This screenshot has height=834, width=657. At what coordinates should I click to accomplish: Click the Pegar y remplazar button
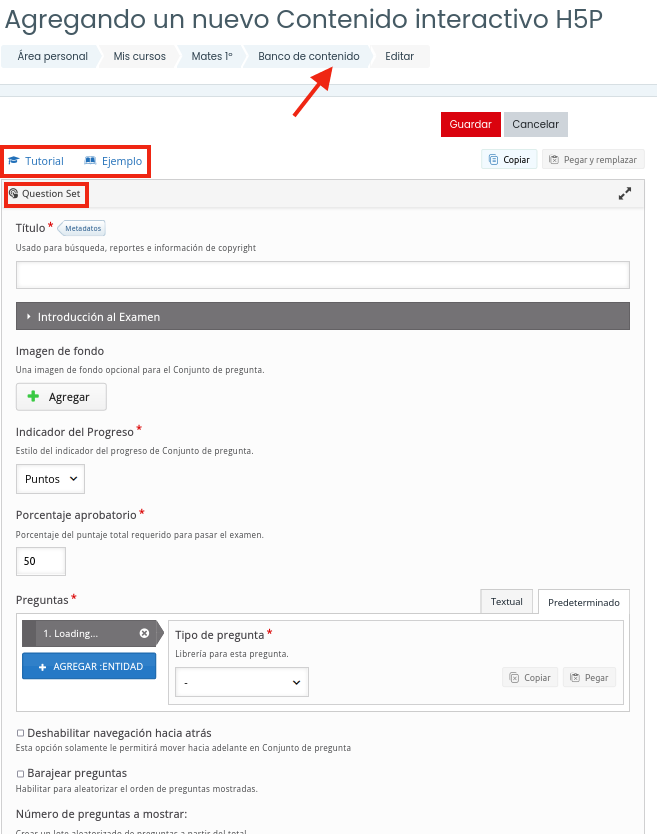pos(593,160)
